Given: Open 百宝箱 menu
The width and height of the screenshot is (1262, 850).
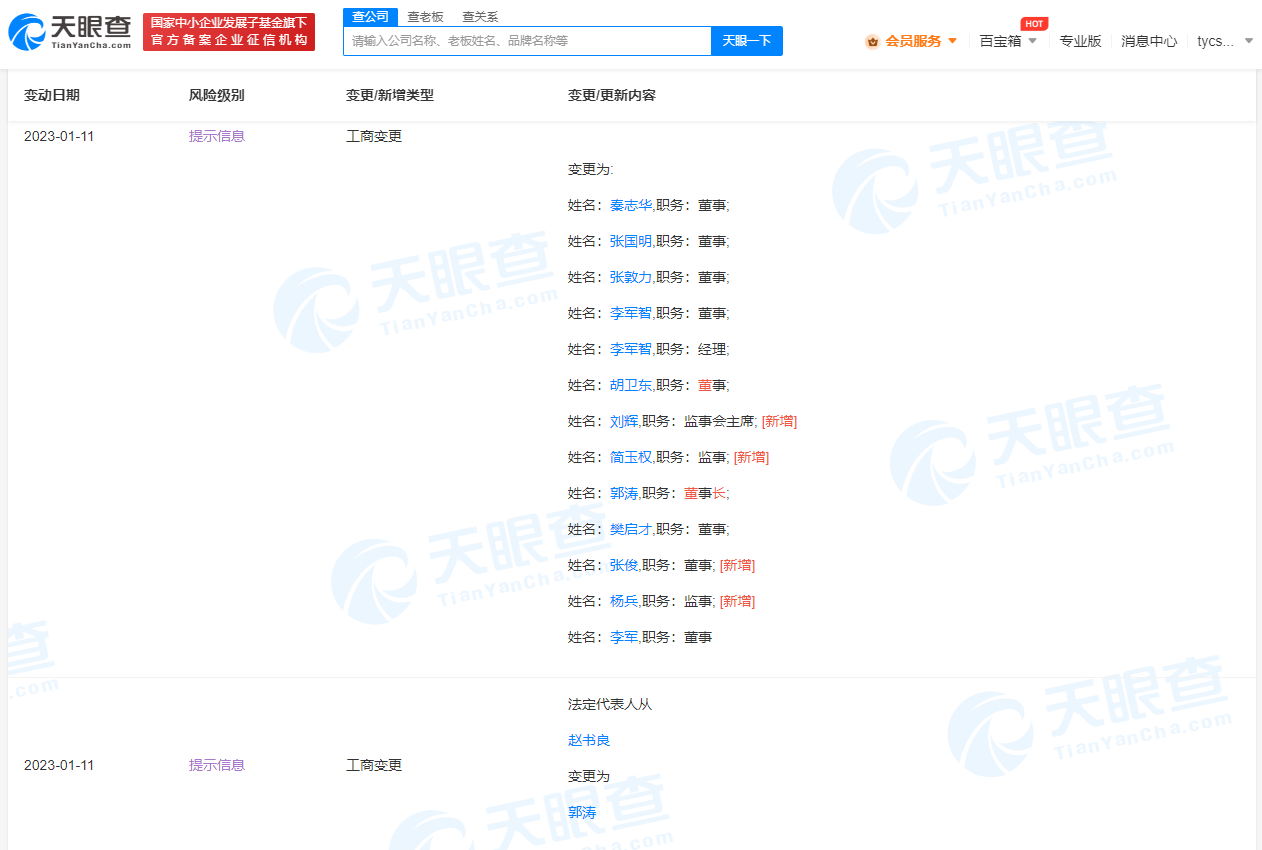Looking at the screenshot, I should [x=1000, y=41].
